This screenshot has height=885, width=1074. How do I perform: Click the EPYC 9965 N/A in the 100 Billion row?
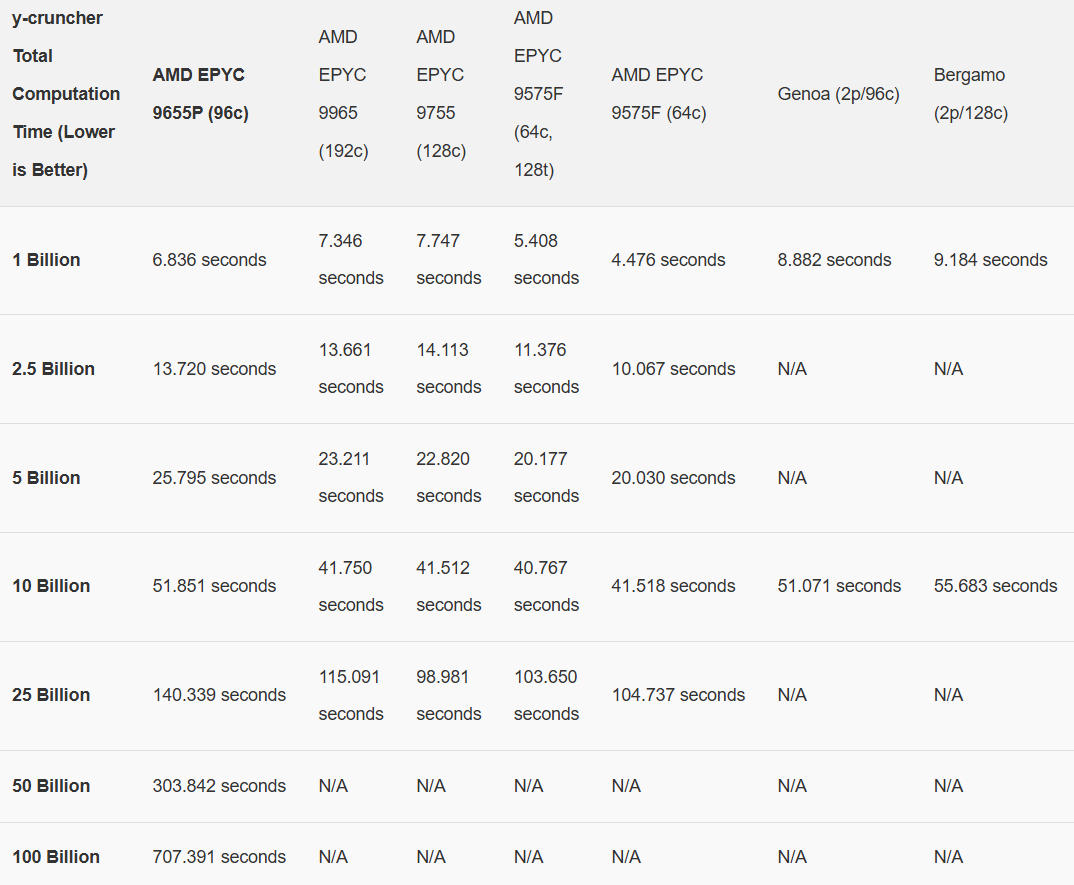(x=333, y=857)
